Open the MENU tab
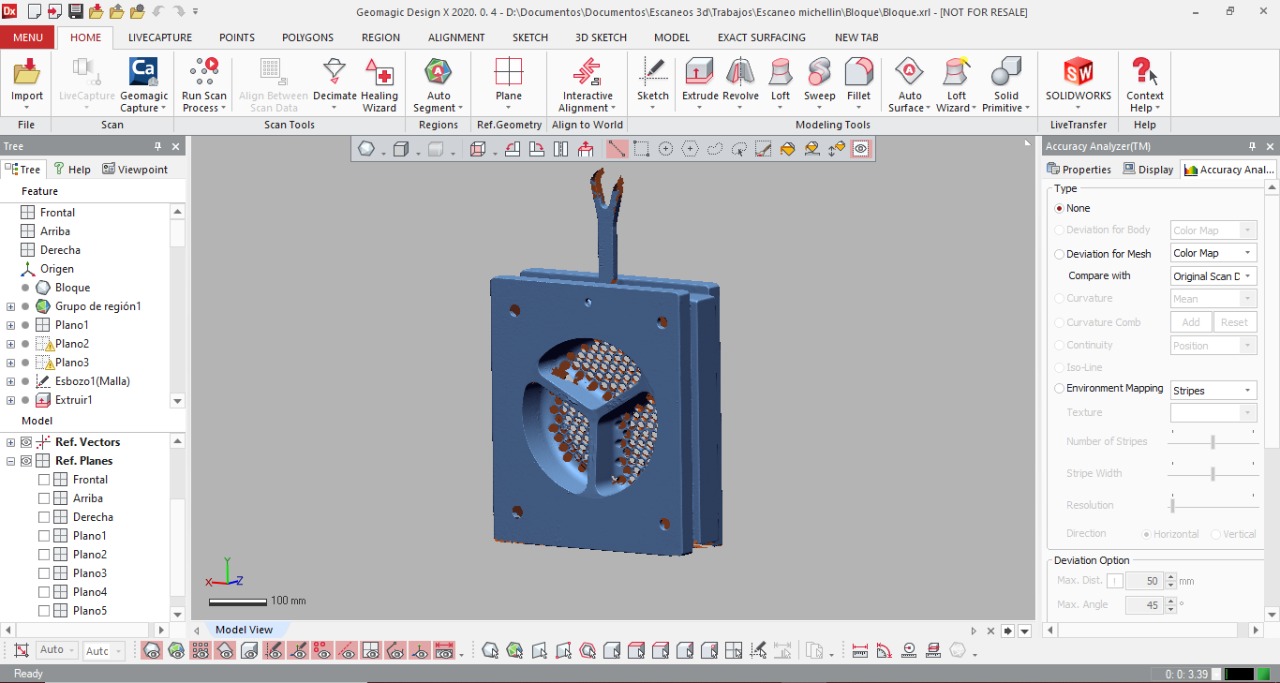This screenshot has width=1280, height=683. [28, 37]
